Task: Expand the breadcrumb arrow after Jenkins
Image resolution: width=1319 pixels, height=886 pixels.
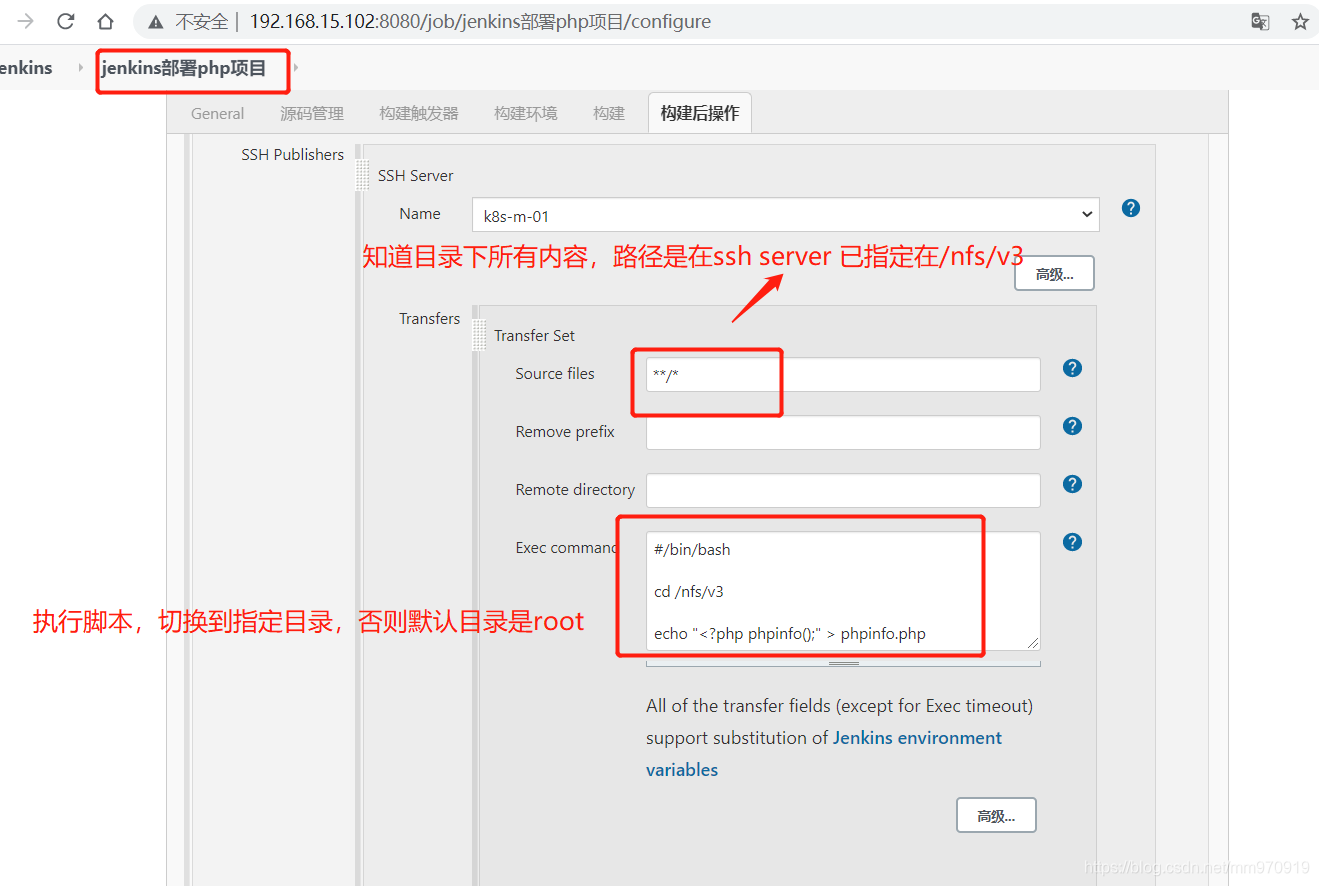Action: [80, 68]
